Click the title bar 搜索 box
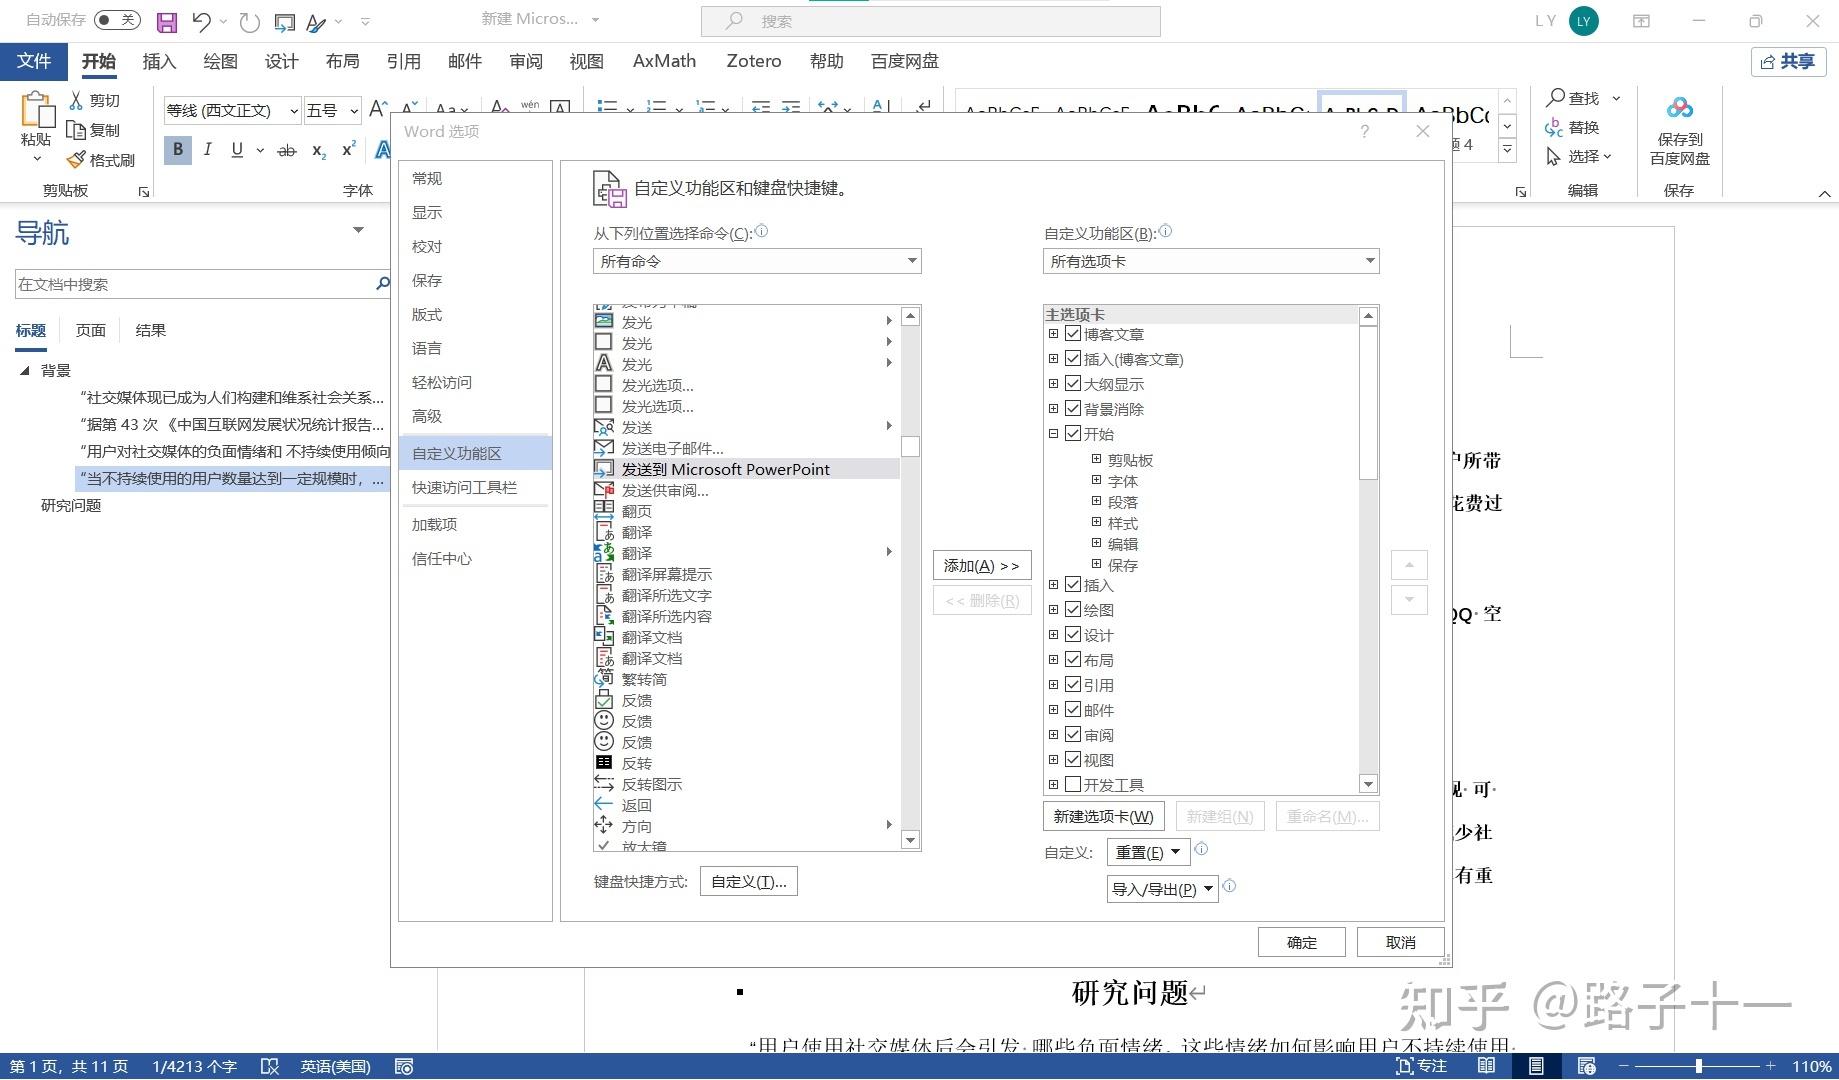Image resolution: width=1839 pixels, height=1080 pixels. coord(930,21)
